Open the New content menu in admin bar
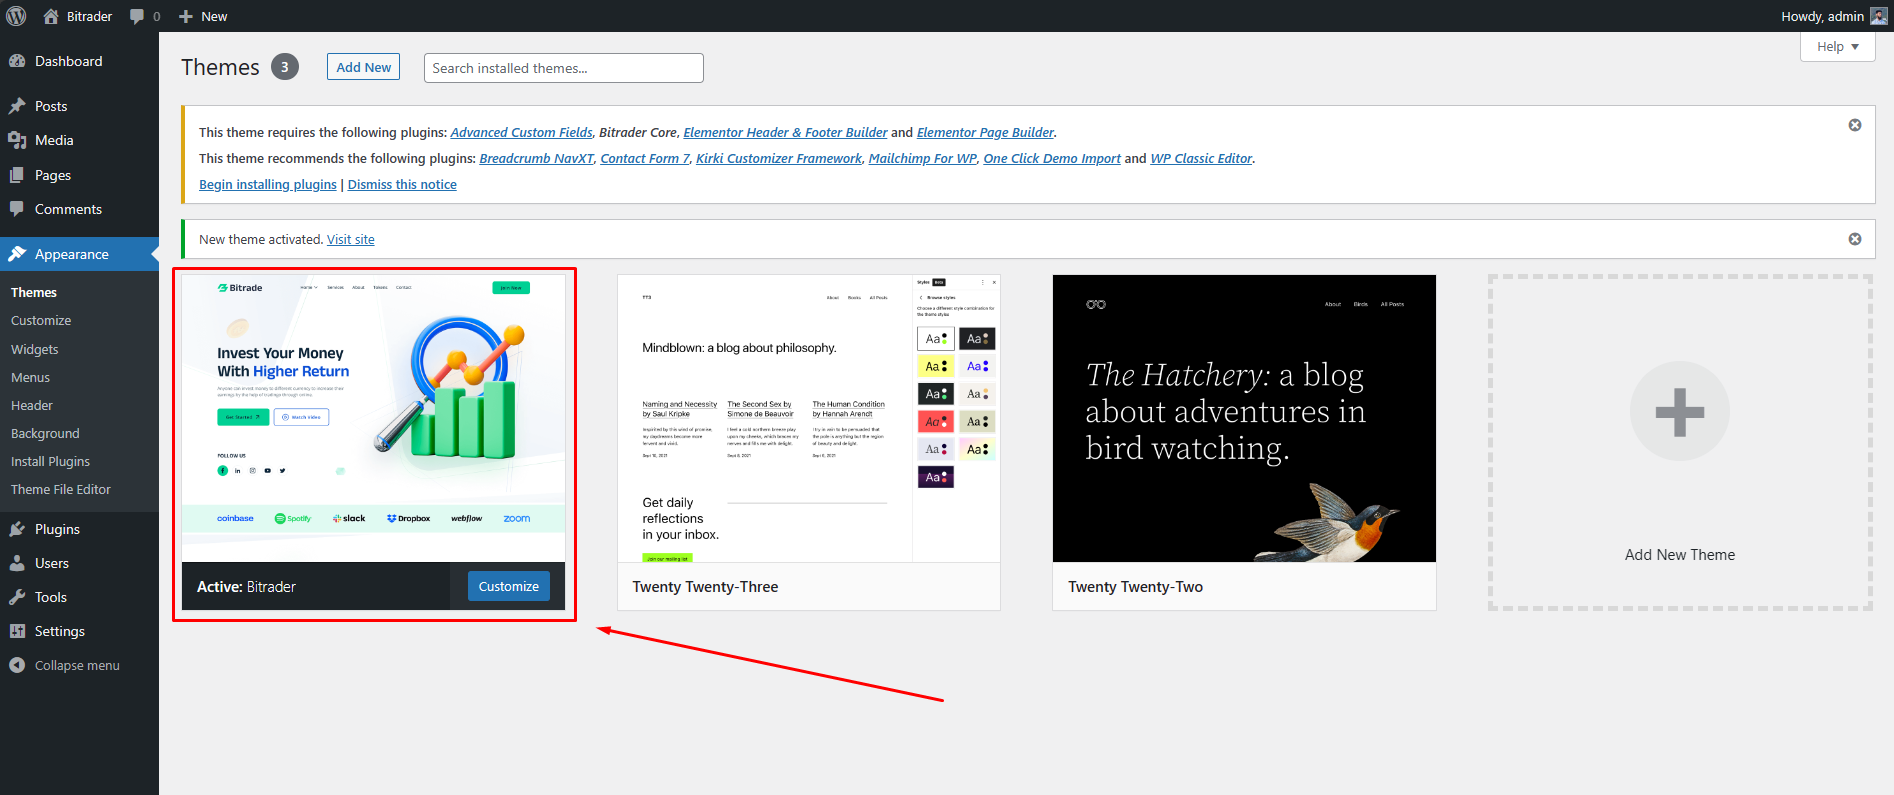 [x=203, y=16]
